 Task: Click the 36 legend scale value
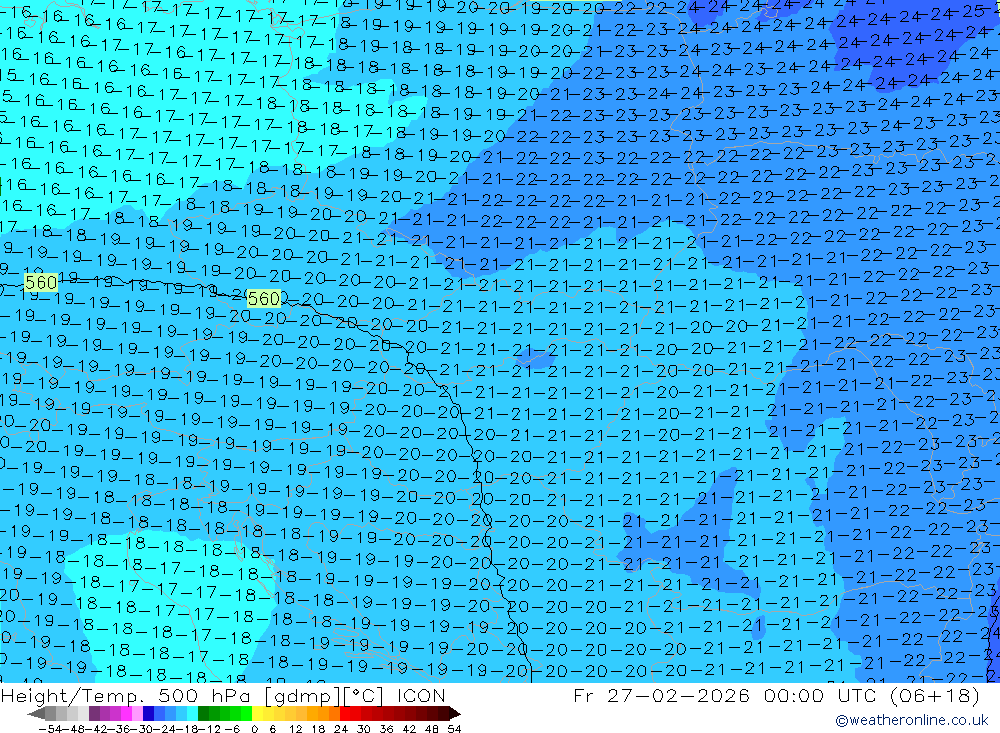point(386,729)
